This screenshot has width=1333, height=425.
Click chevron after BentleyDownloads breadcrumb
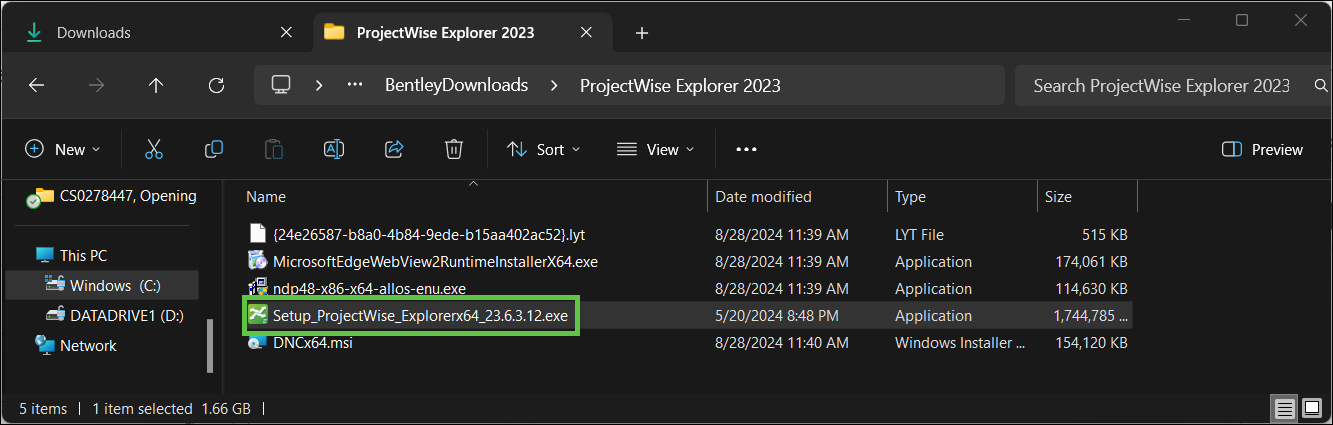(x=553, y=85)
